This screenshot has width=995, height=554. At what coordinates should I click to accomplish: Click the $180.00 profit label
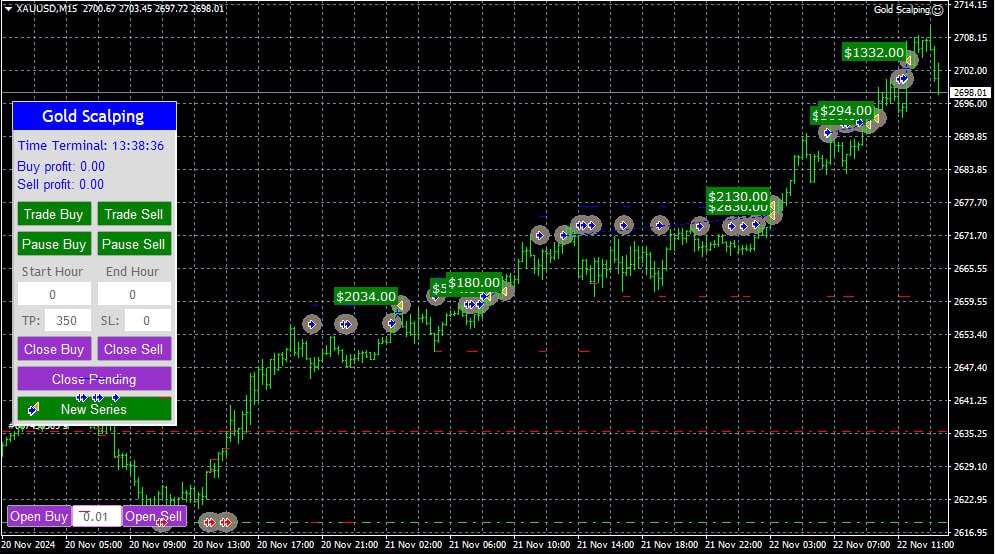coord(474,282)
